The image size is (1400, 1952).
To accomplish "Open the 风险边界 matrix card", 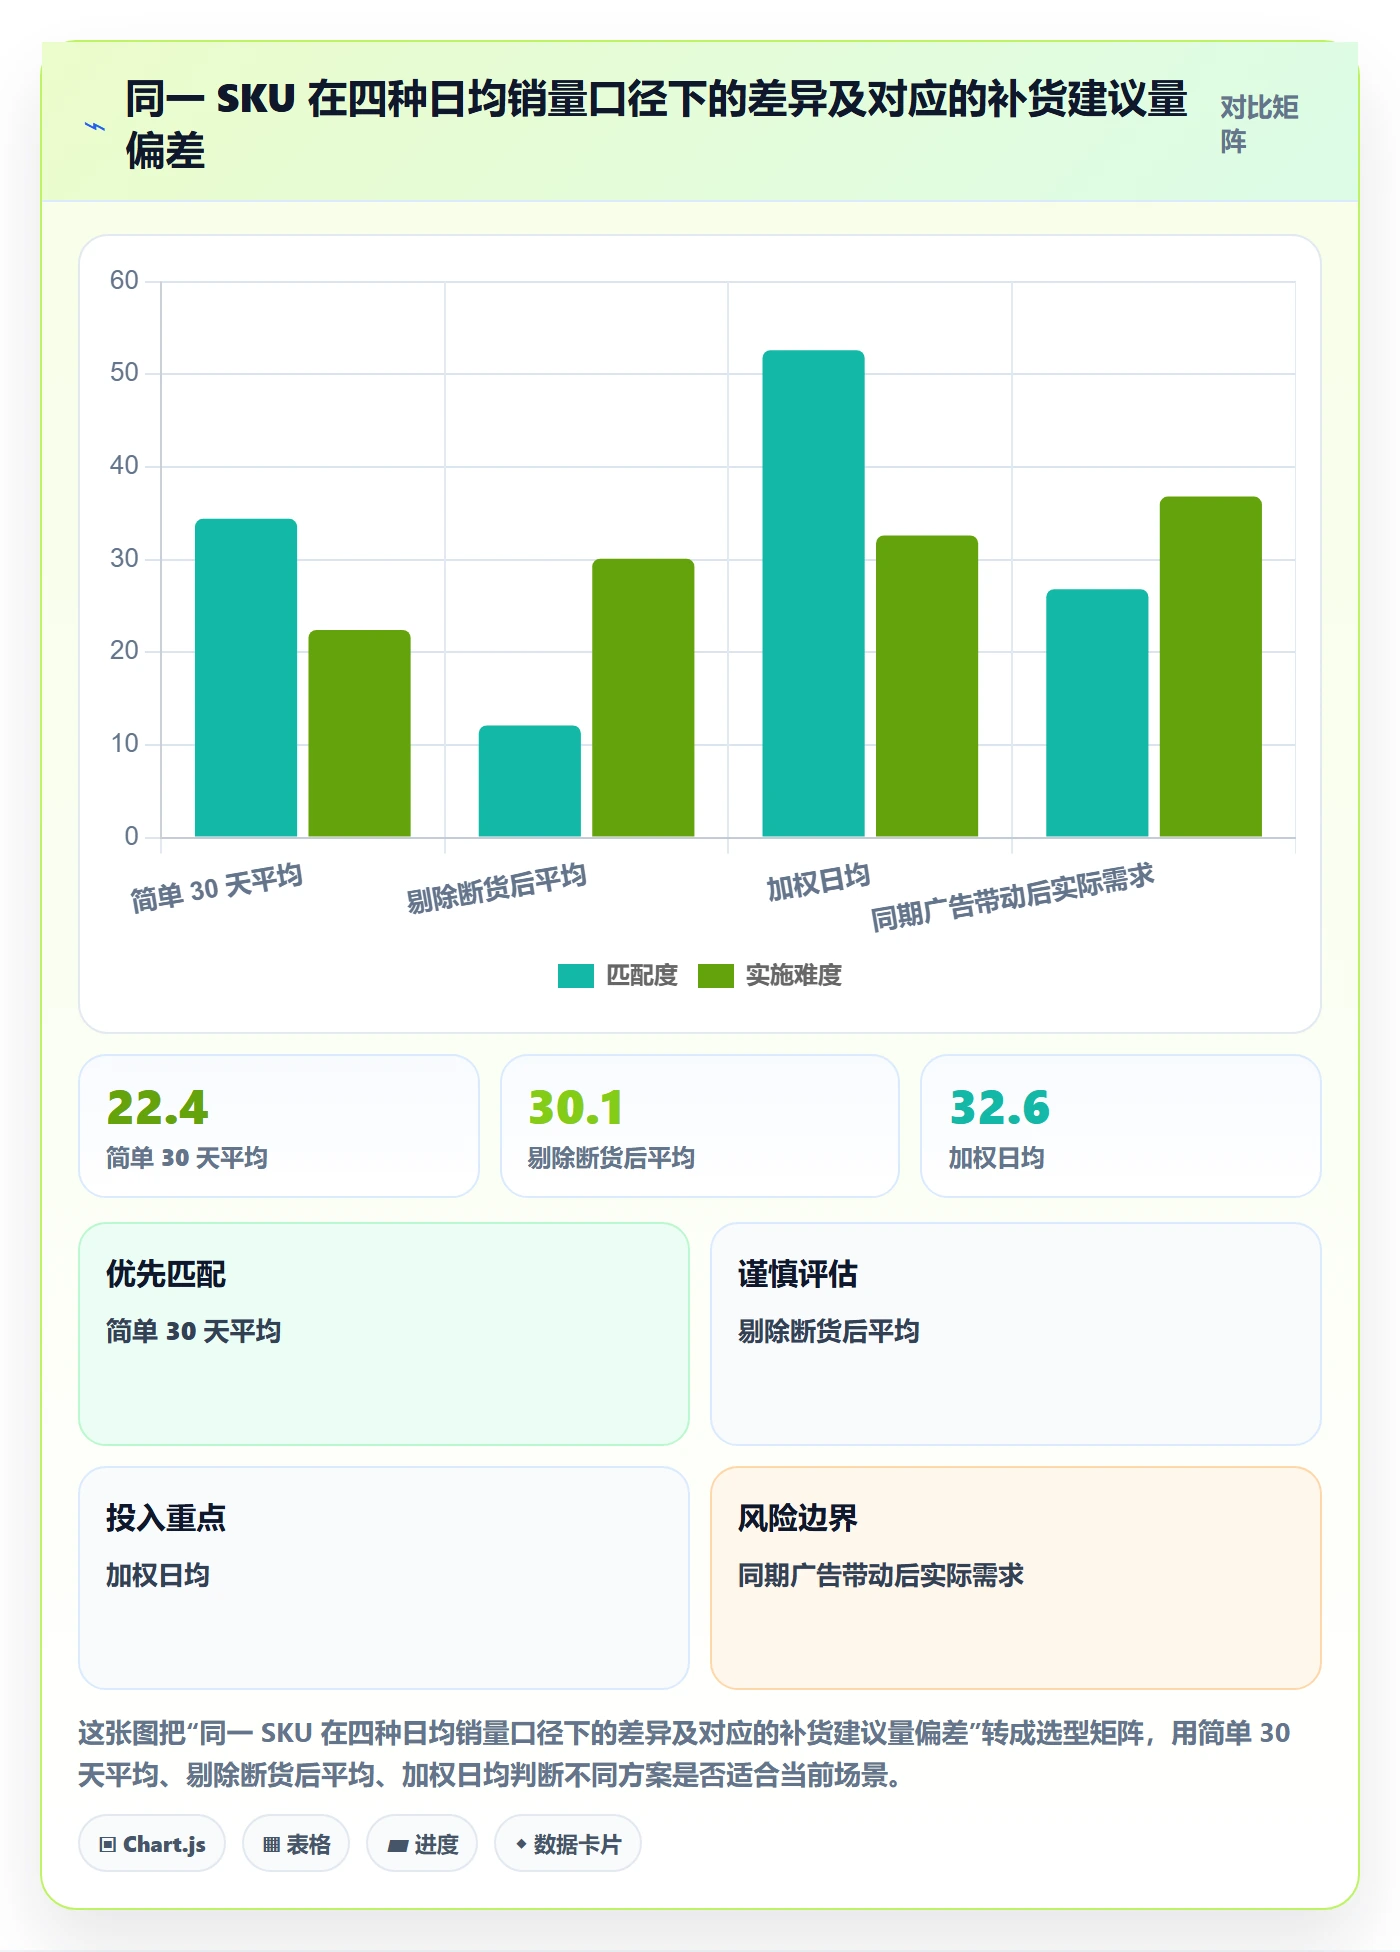I will tap(1016, 1578).
